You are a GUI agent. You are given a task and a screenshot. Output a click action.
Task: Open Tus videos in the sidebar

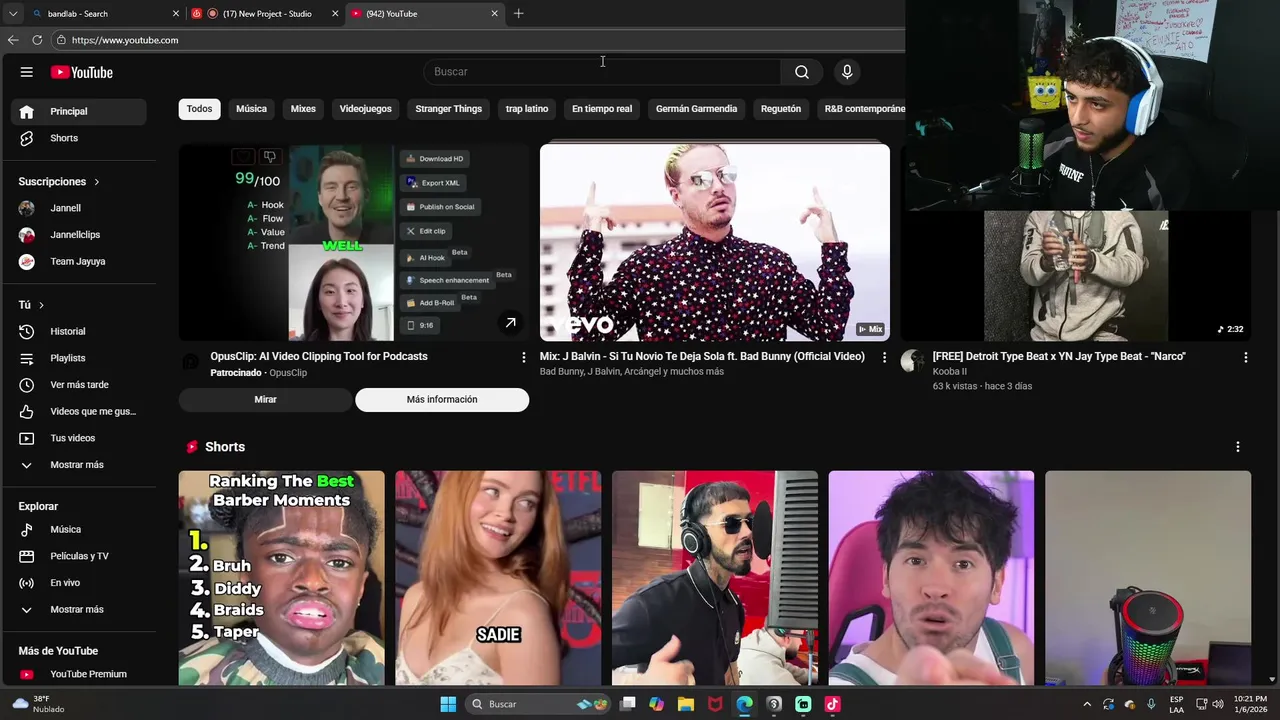tap(79, 438)
